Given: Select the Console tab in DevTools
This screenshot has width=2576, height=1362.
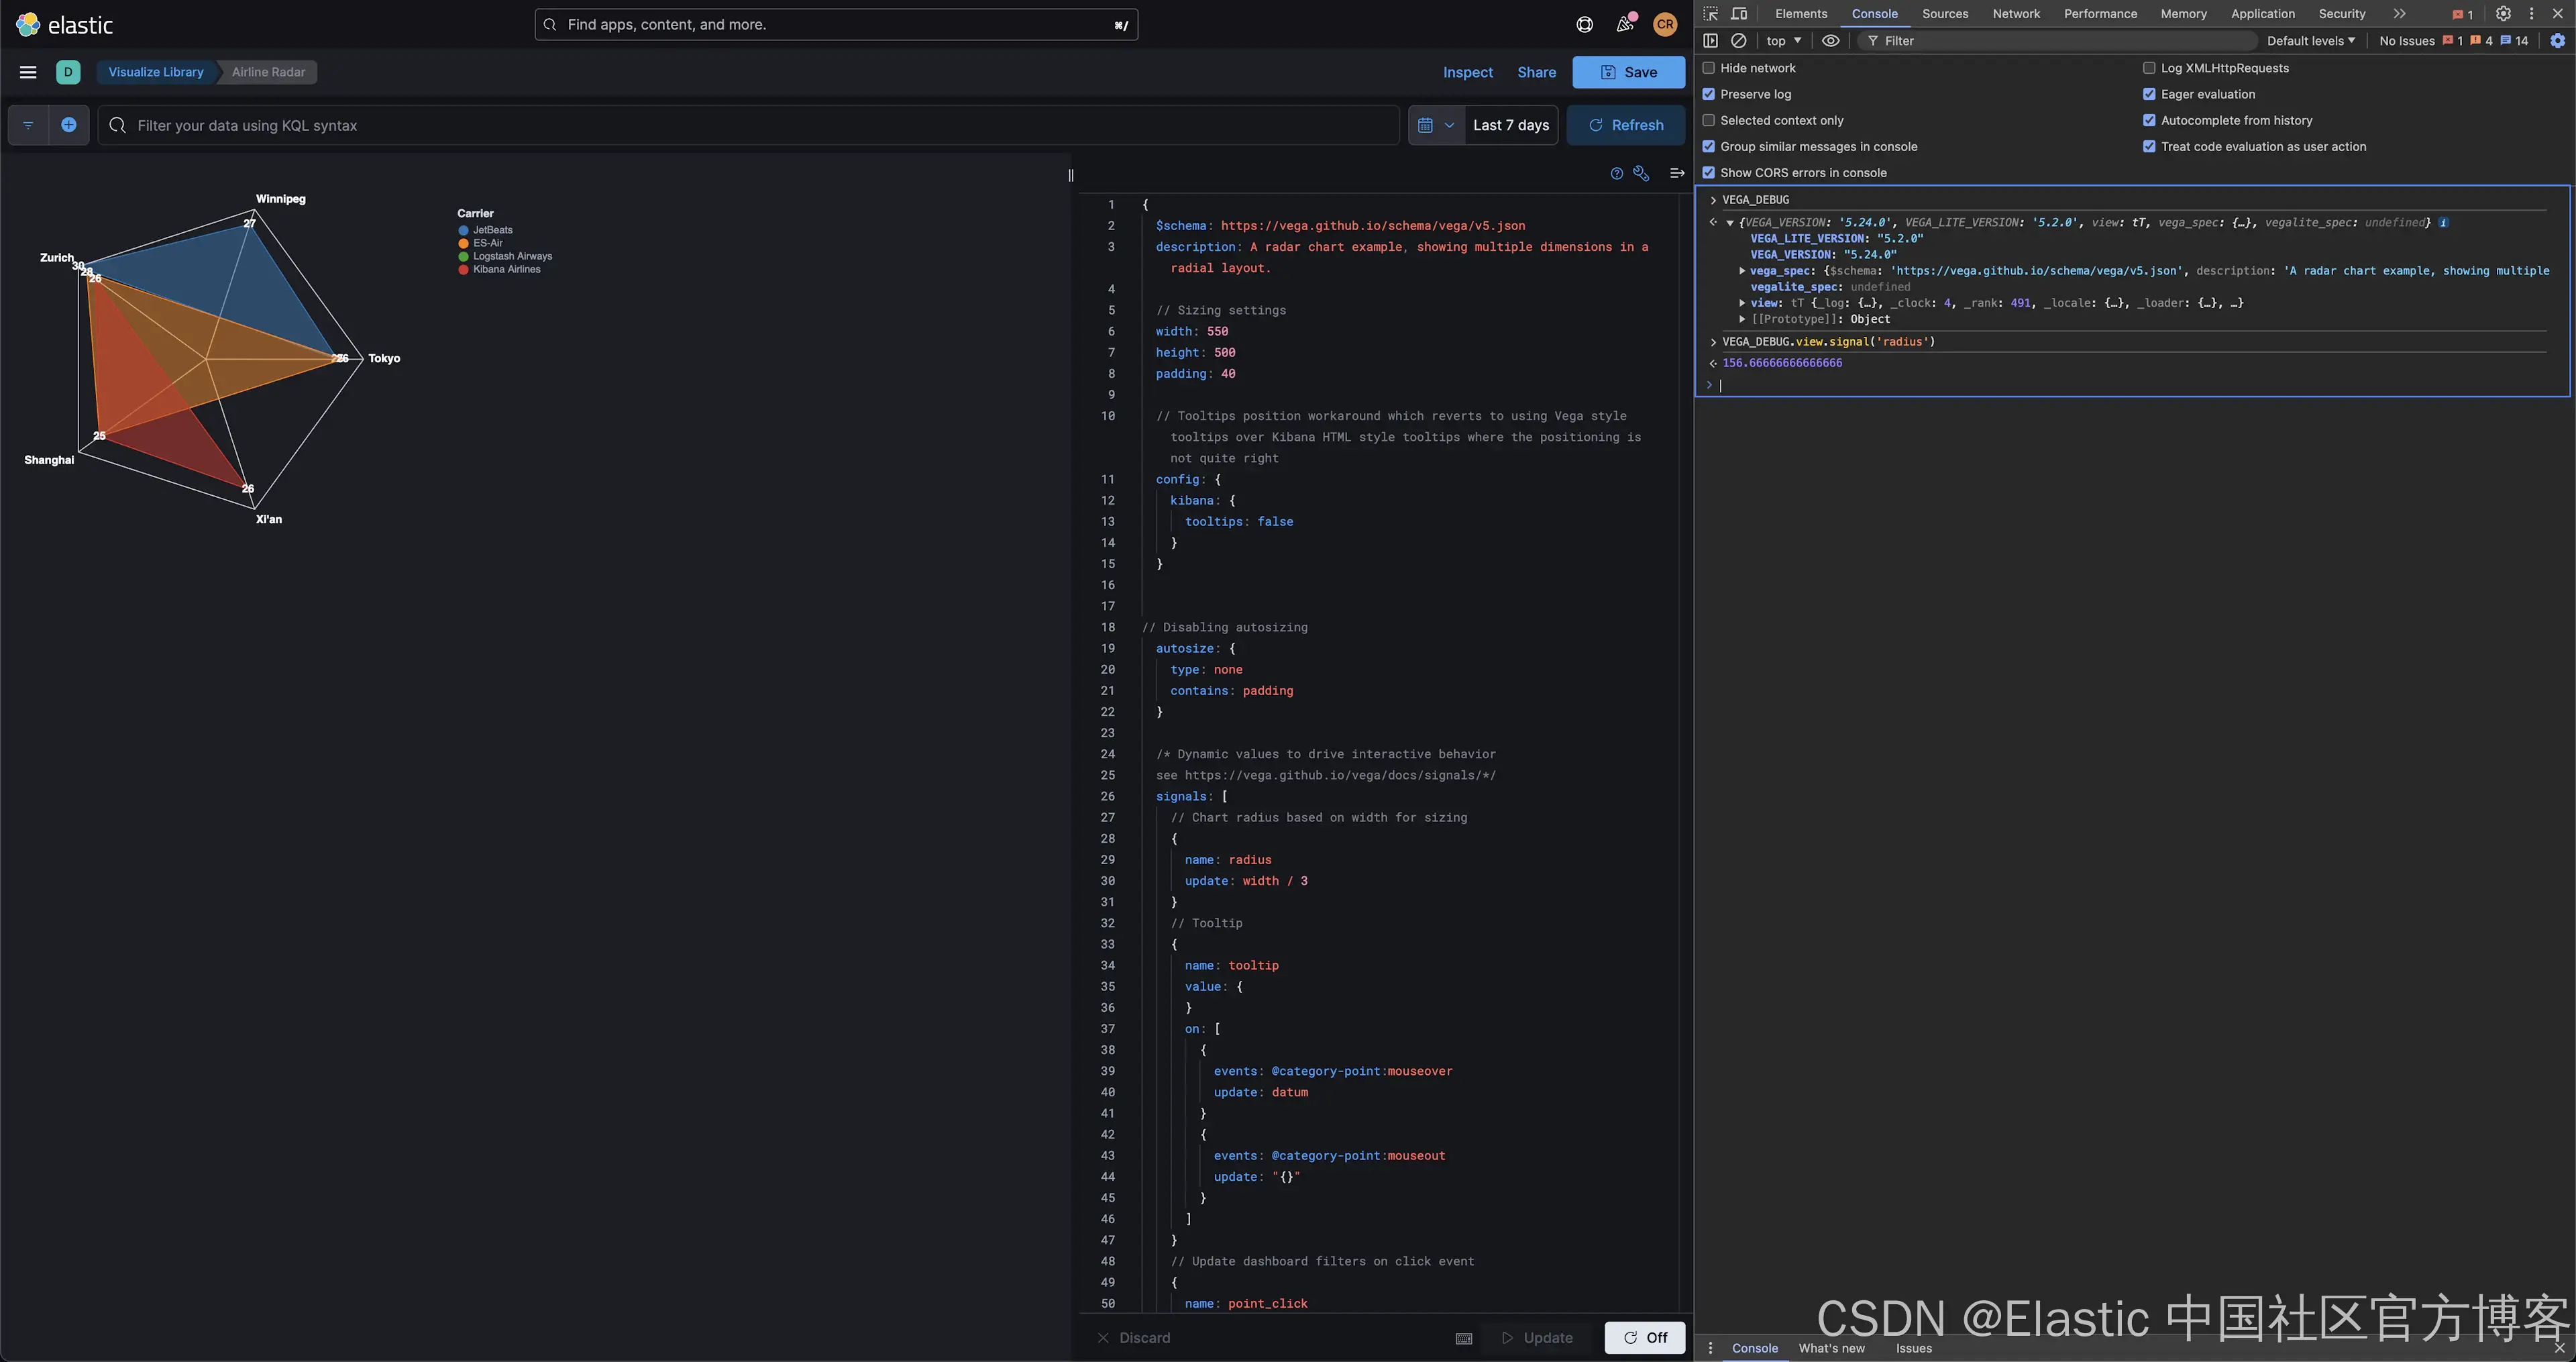Looking at the screenshot, I should click(1874, 13).
